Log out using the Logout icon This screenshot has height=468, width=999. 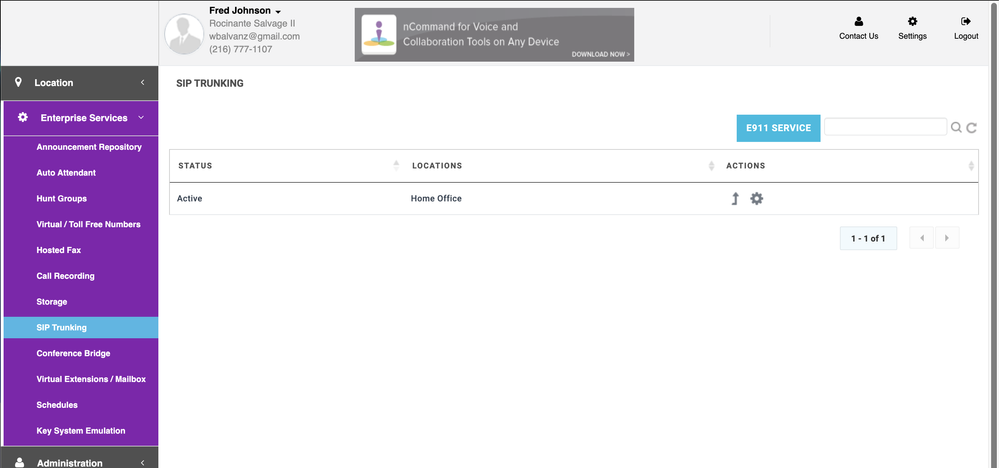tap(966, 28)
